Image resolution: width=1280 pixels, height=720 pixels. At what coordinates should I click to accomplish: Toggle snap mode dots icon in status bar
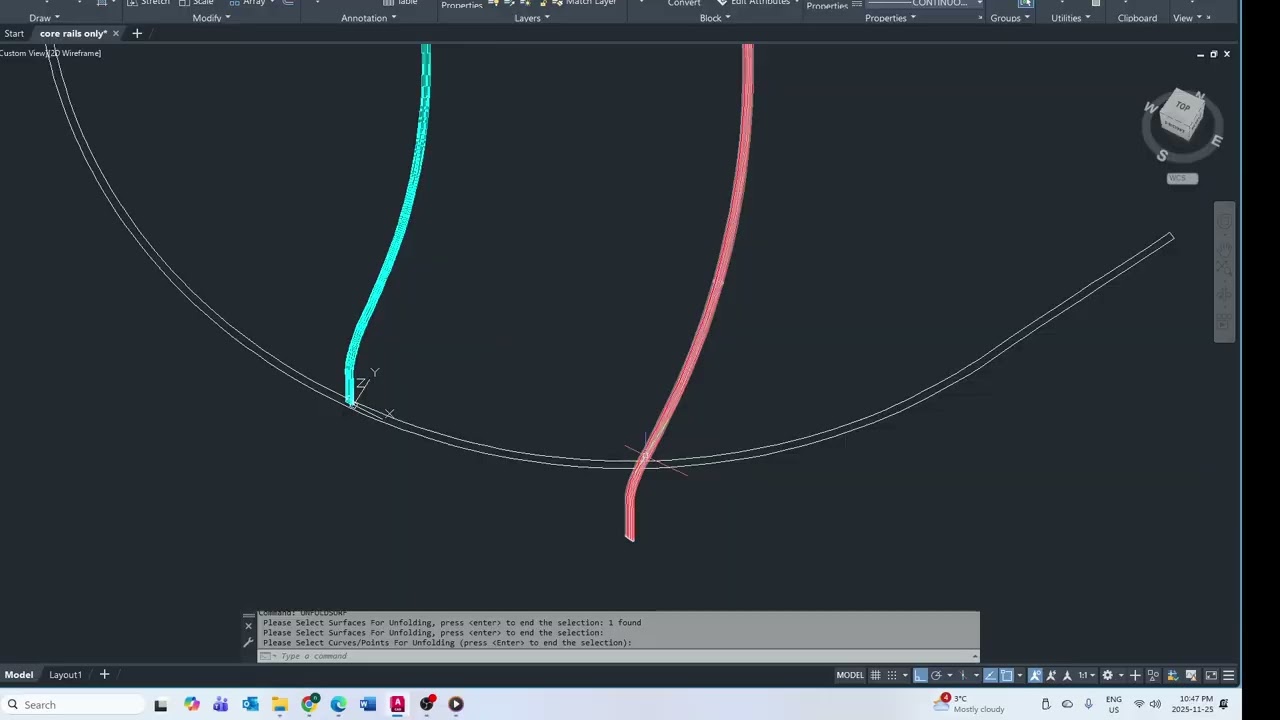tap(892, 675)
